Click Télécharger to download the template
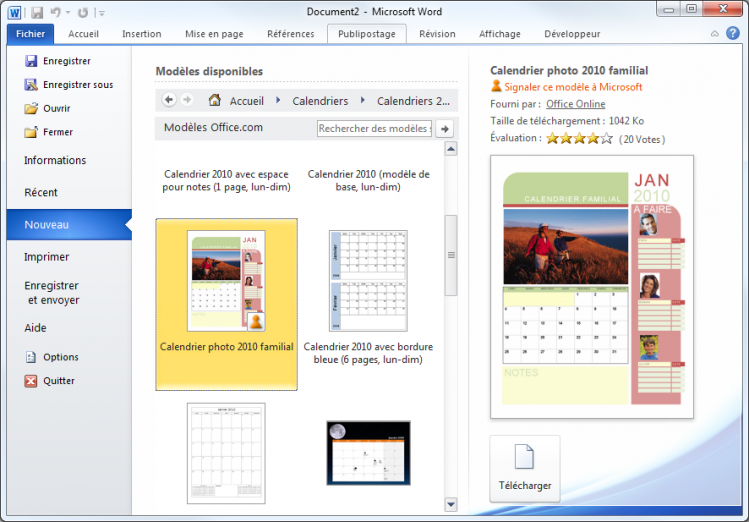Image resolution: width=749 pixels, height=522 pixels. [525, 469]
